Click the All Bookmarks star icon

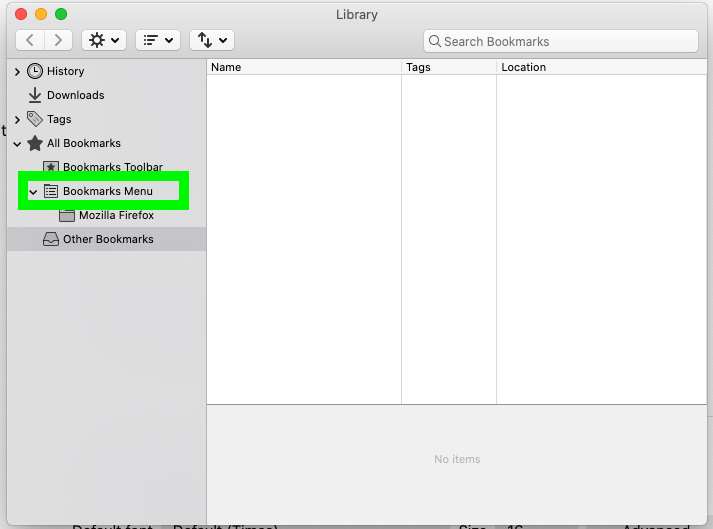pyautogui.click(x=35, y=143)
